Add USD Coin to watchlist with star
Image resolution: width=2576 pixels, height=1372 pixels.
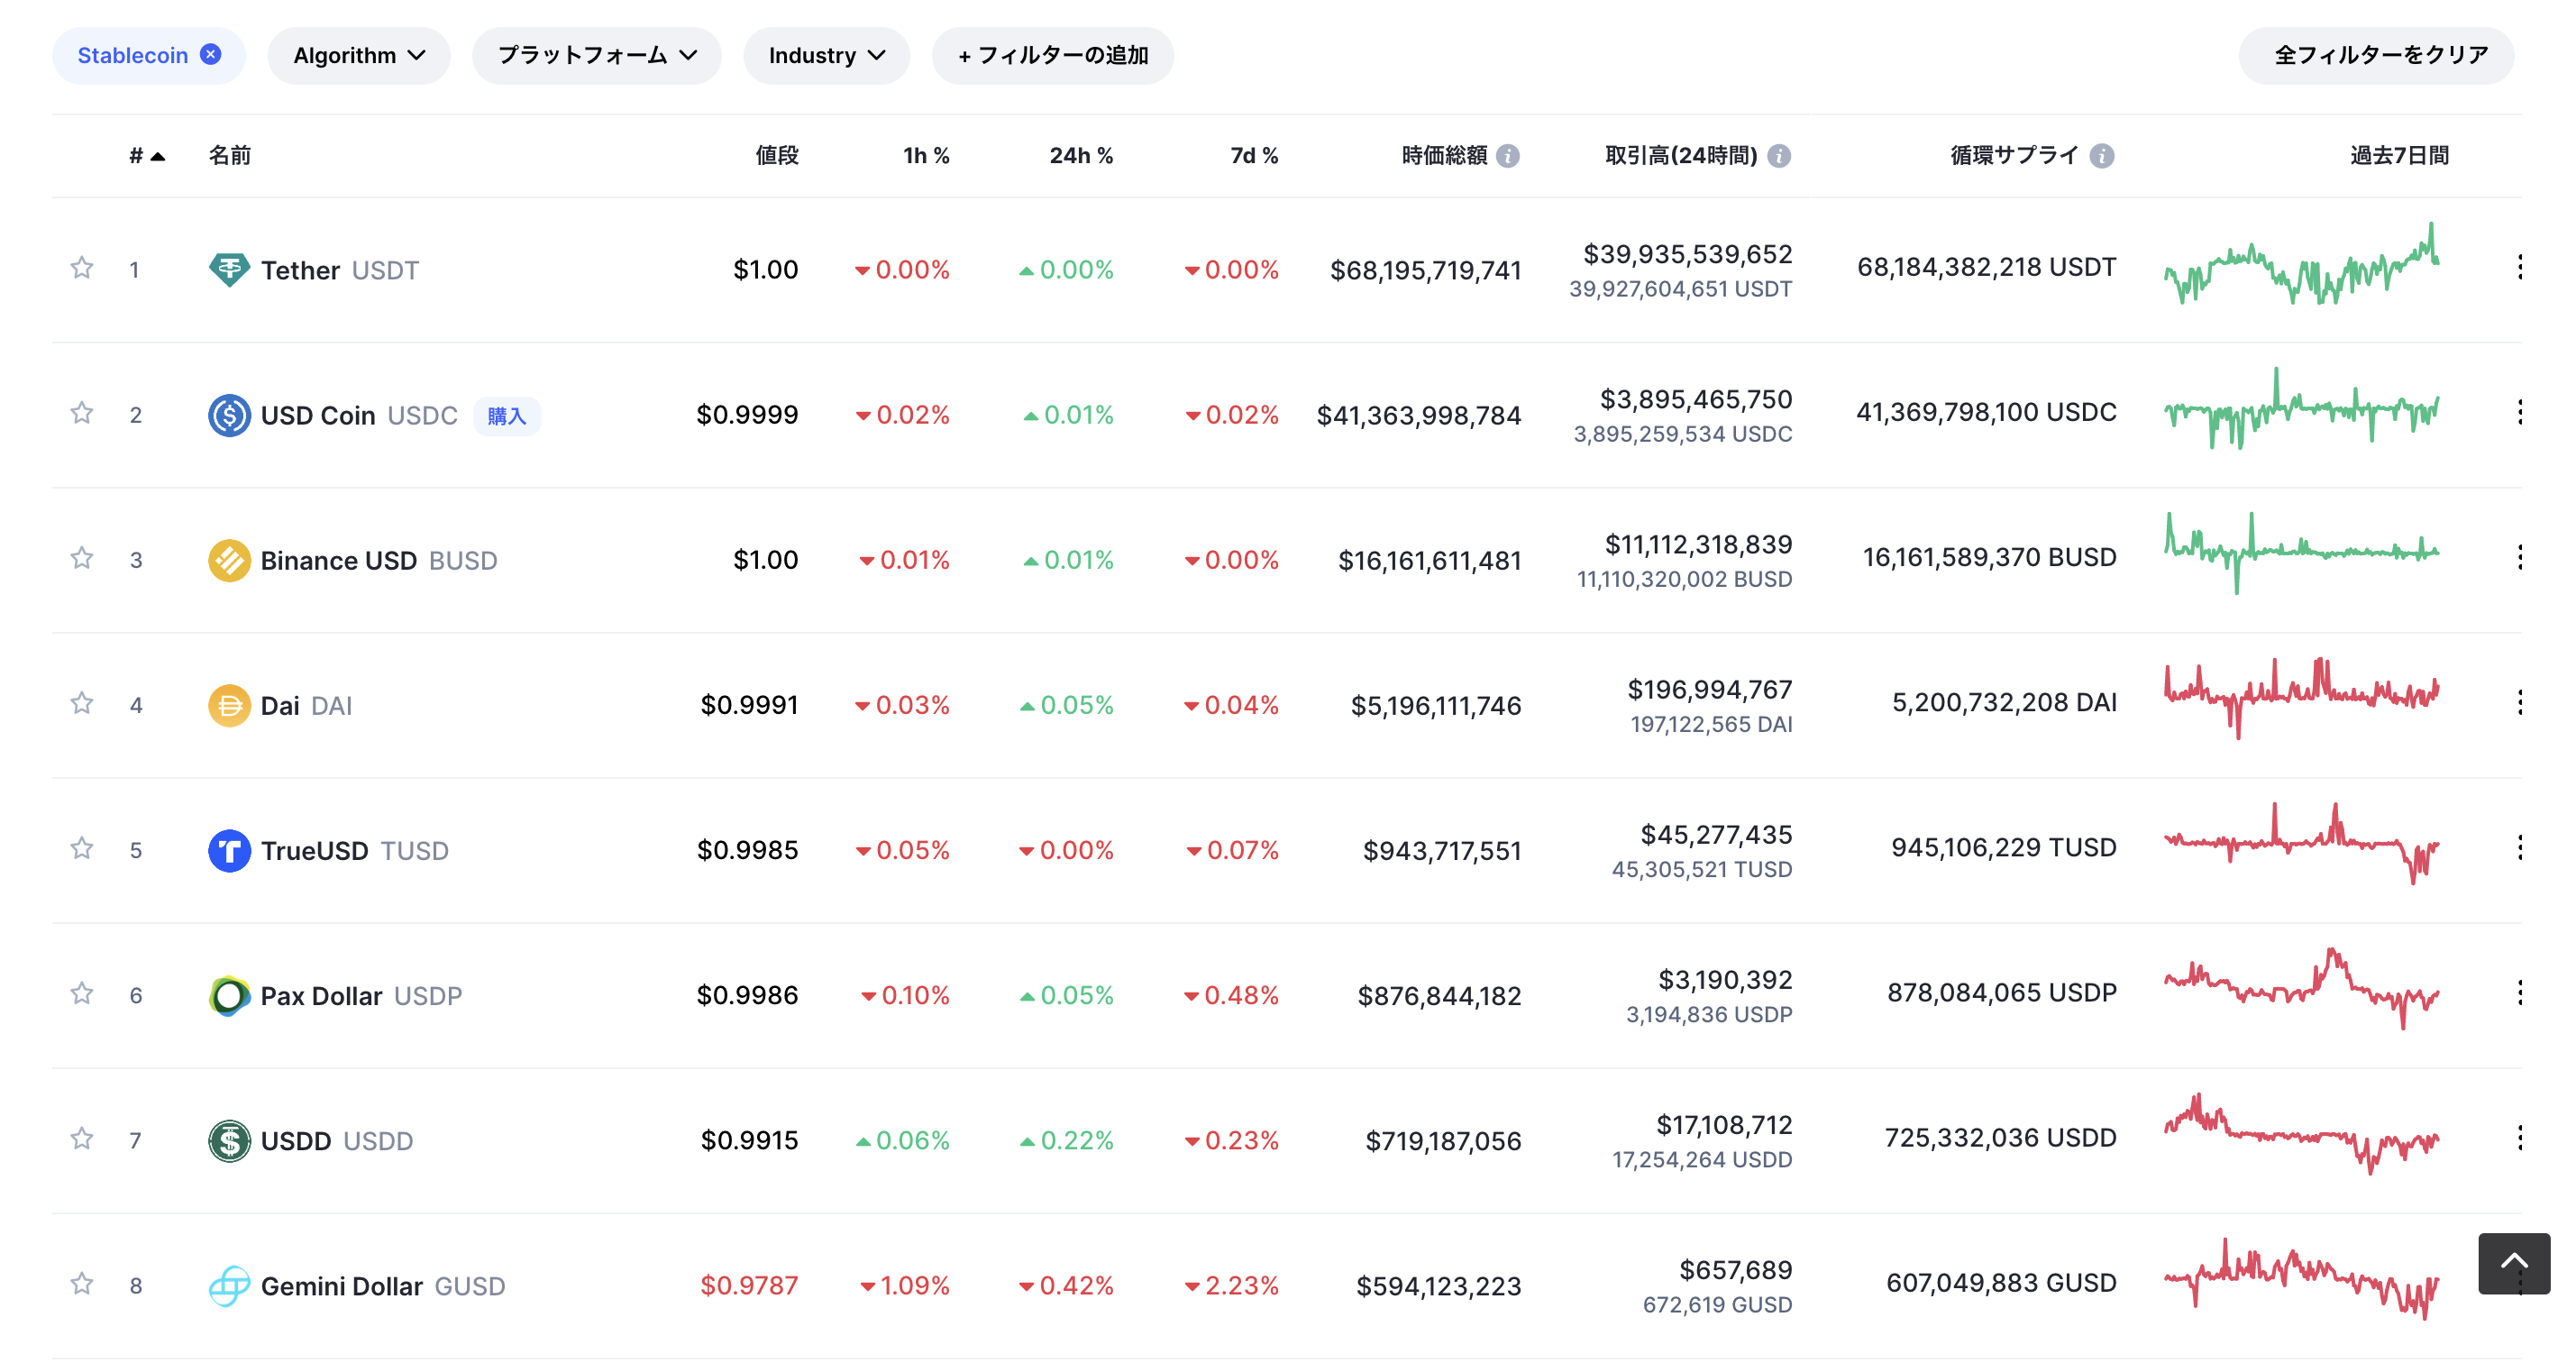[82, 413]
